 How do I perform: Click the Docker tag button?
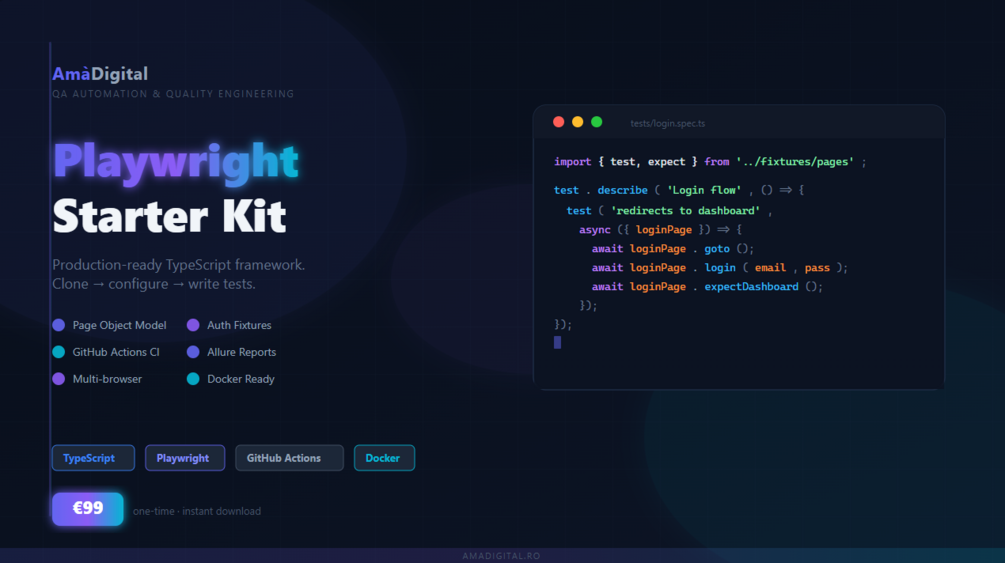pyautogui.click(x=384, y=458)
